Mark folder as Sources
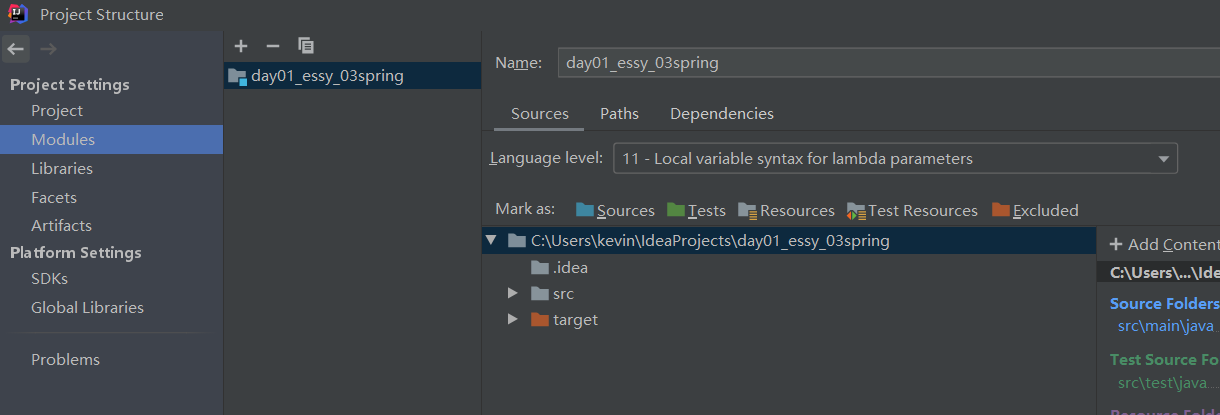The image size is (1220, 415). [615, 210]
